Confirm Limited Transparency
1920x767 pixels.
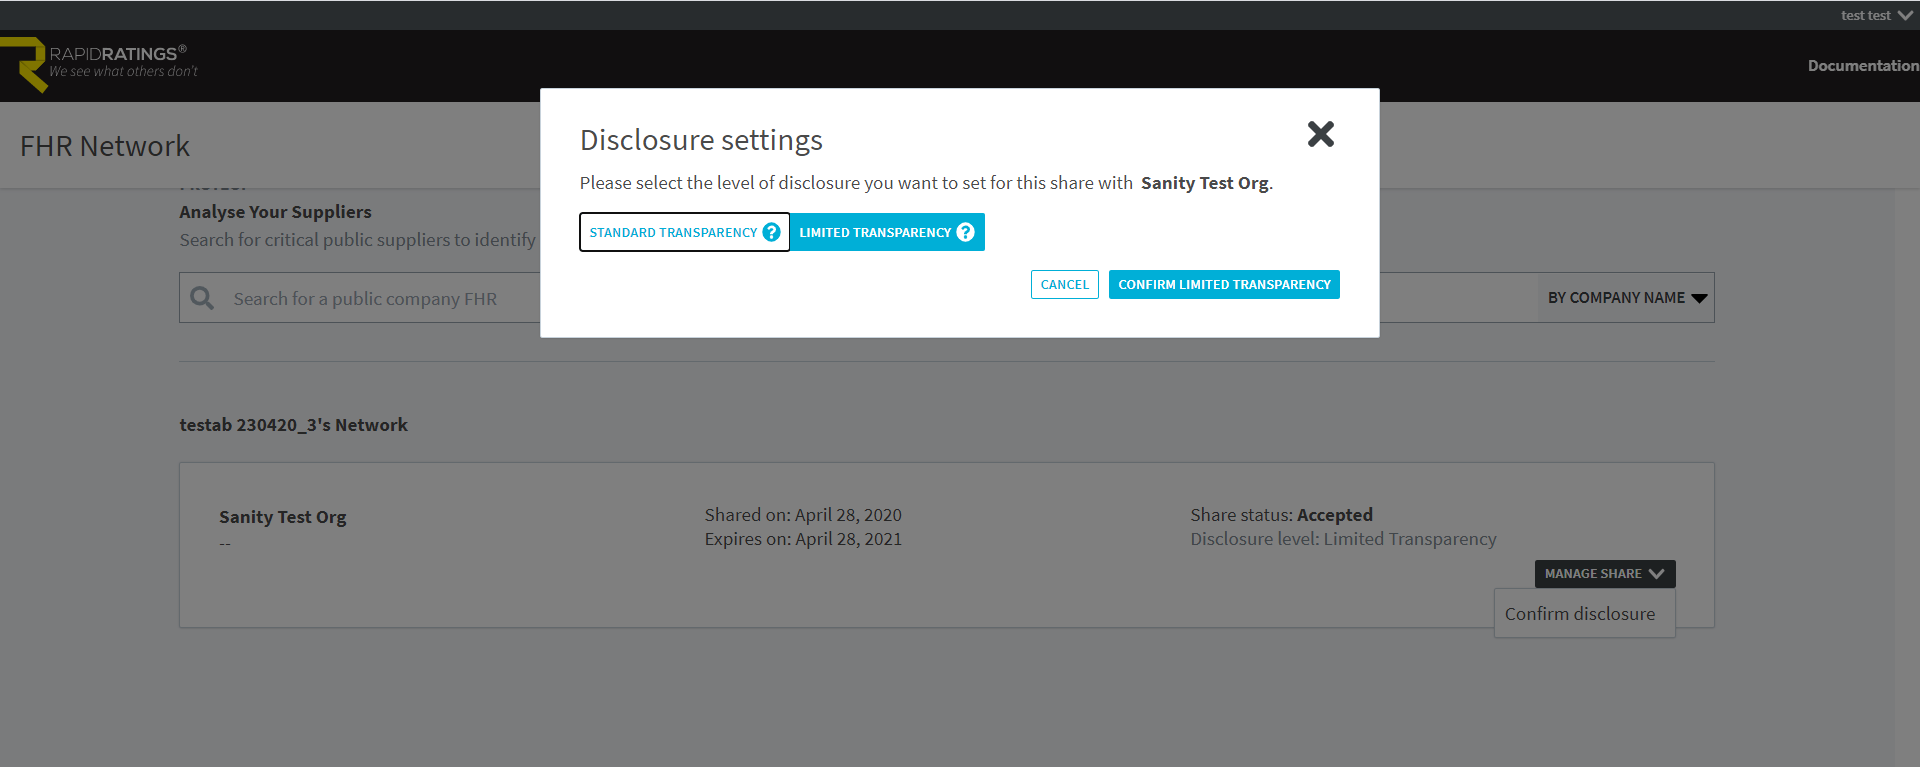pyautogui.click(x=1224, y=285)
